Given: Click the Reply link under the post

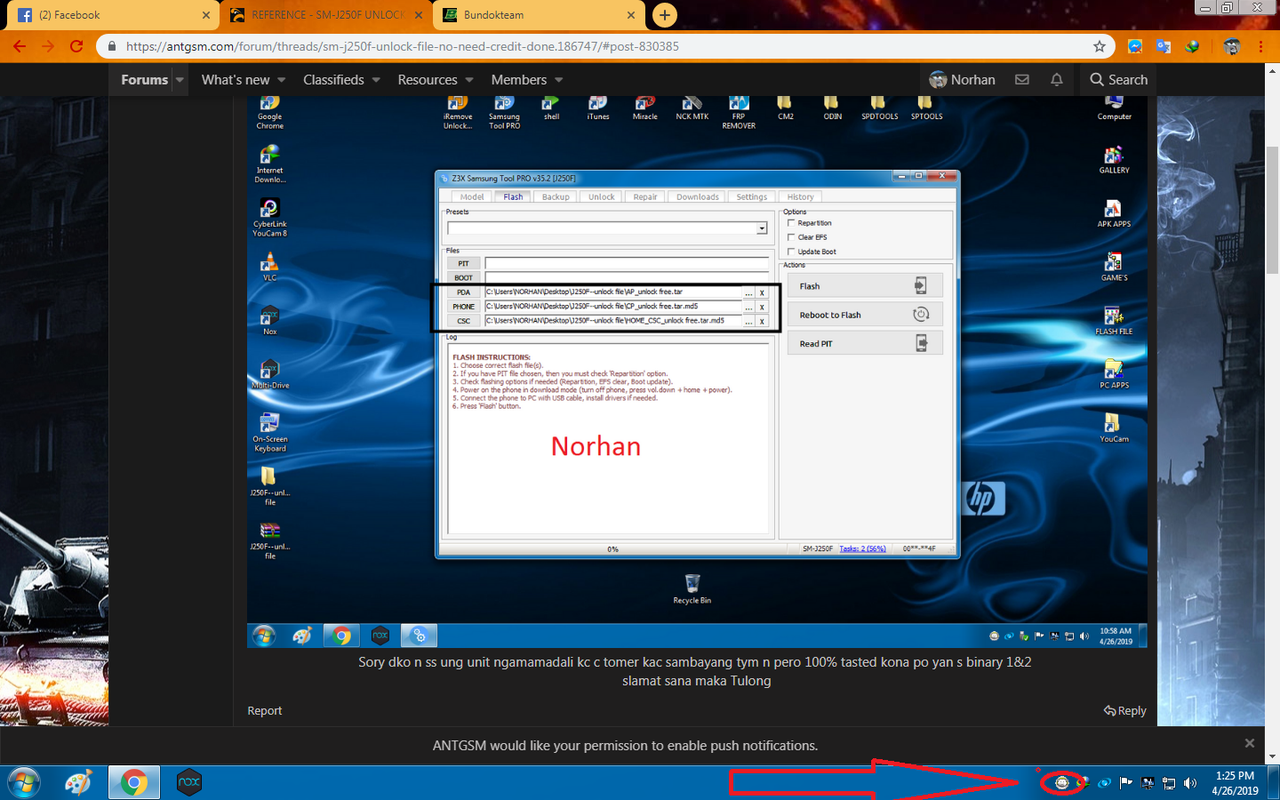Looking at the screenshot, I should (1124, 710).
